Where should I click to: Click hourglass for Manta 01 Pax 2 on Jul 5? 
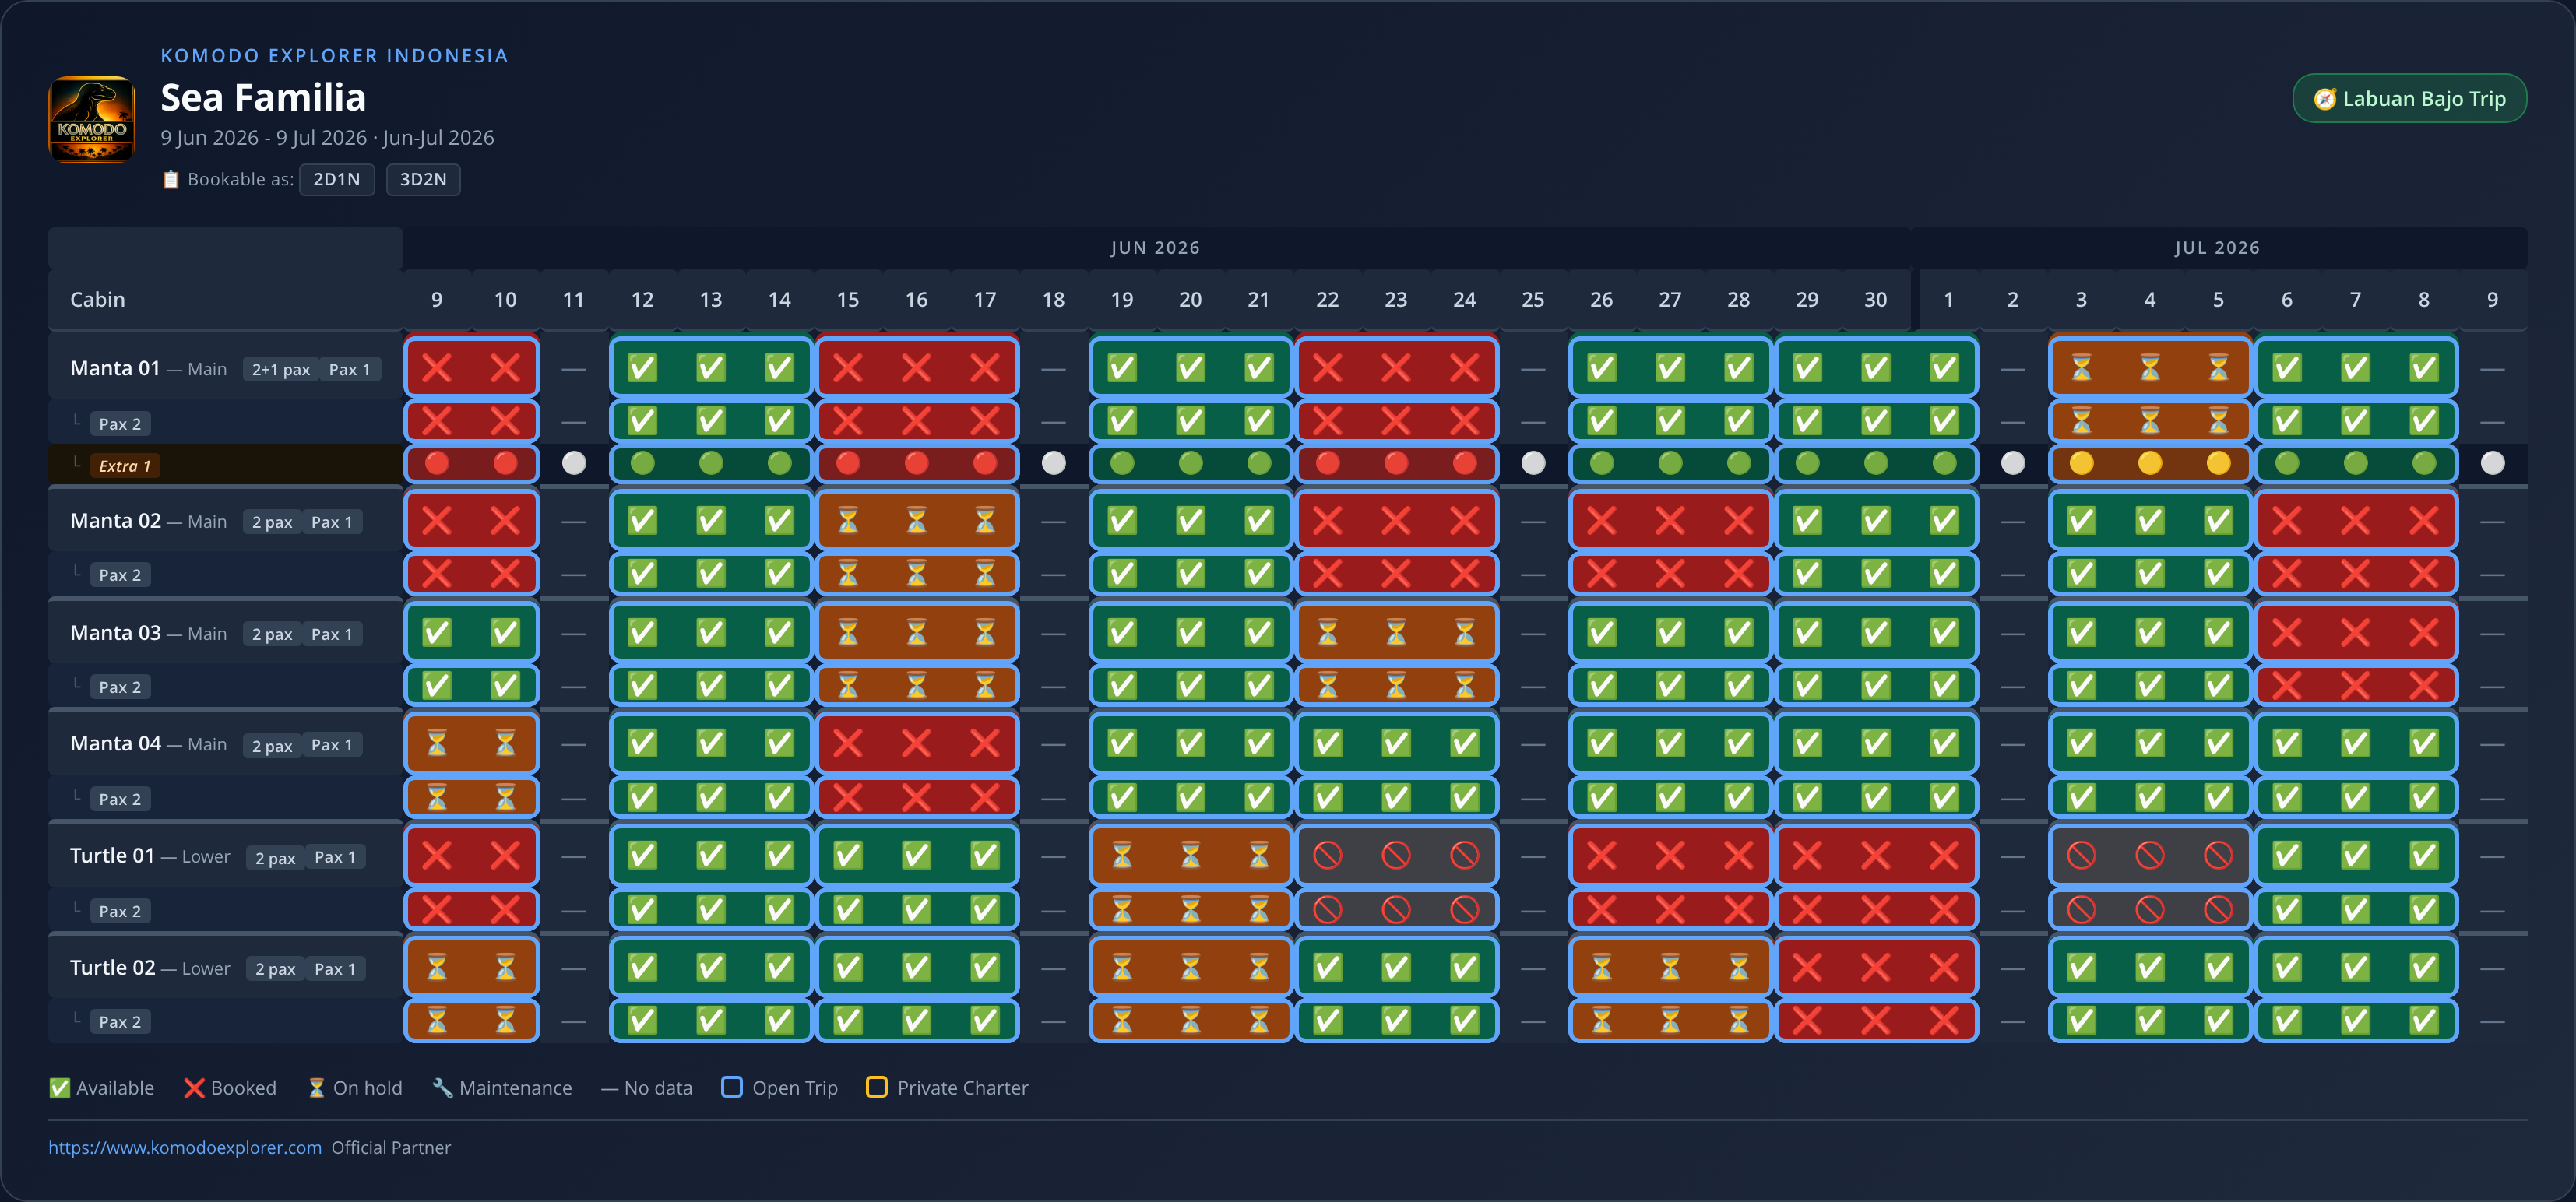pyautogui.click(x=2218, y=421)
